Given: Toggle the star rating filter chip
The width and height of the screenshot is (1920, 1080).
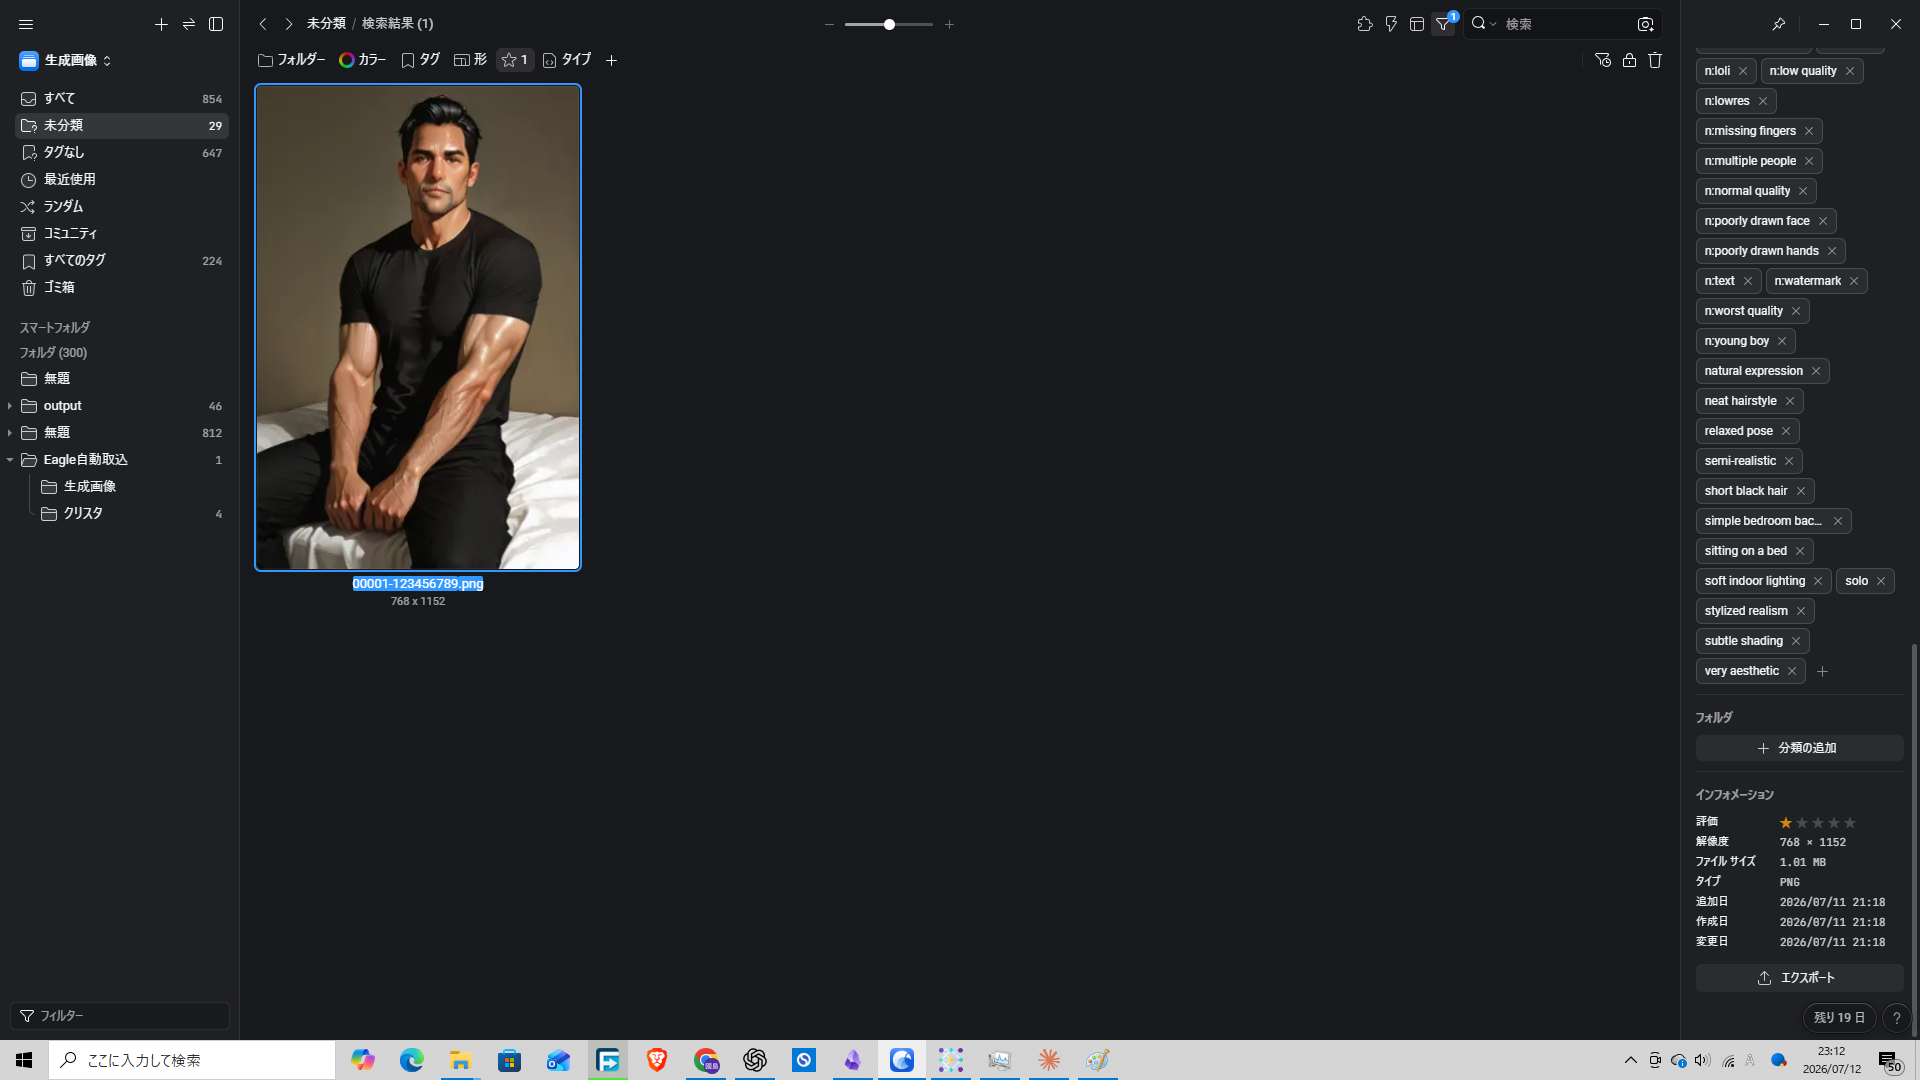Looking at the screenshot, I should [515, 60].
